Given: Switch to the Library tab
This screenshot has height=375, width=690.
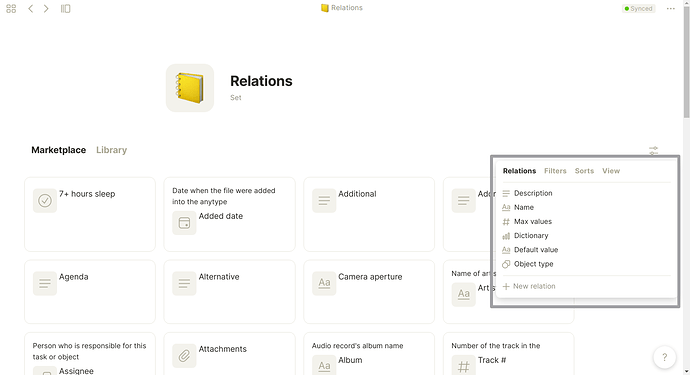Looking at the screenshot, I should [111, 150].
